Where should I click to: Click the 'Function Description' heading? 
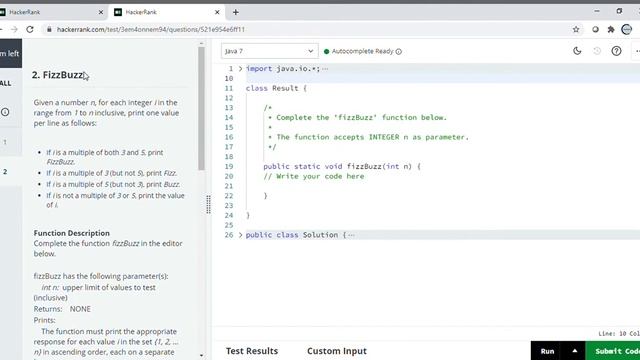pos(71,233)
